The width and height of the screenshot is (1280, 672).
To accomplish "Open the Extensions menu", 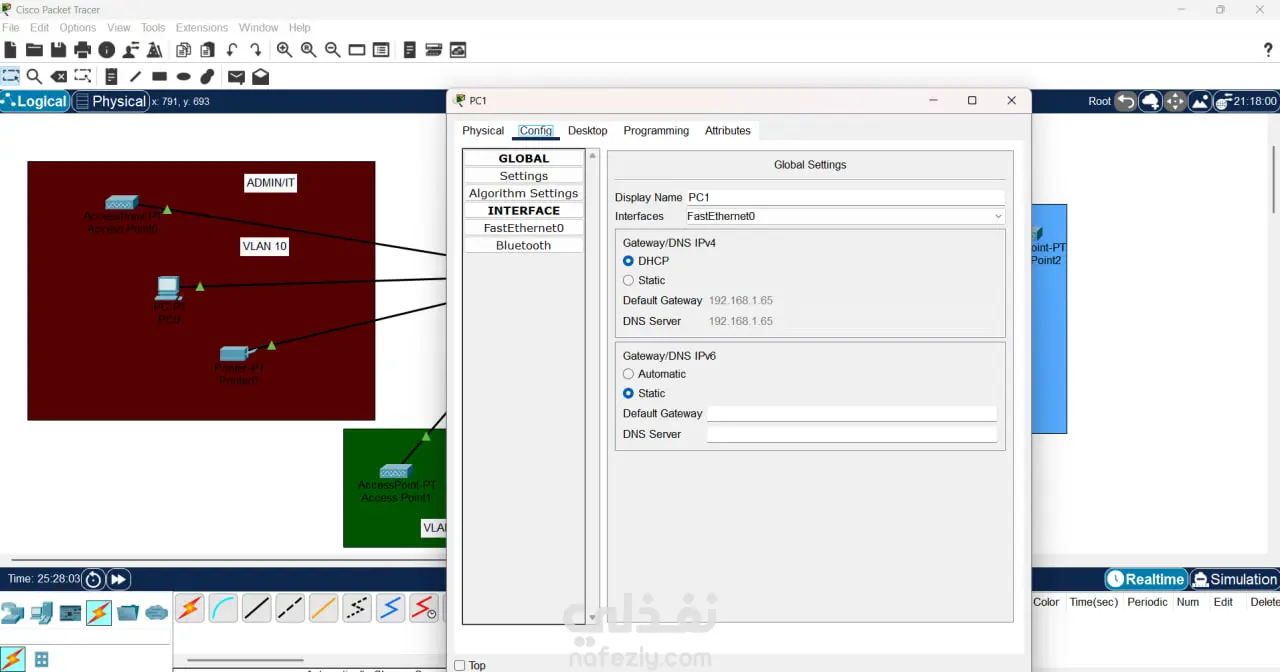I will (202, 28).
